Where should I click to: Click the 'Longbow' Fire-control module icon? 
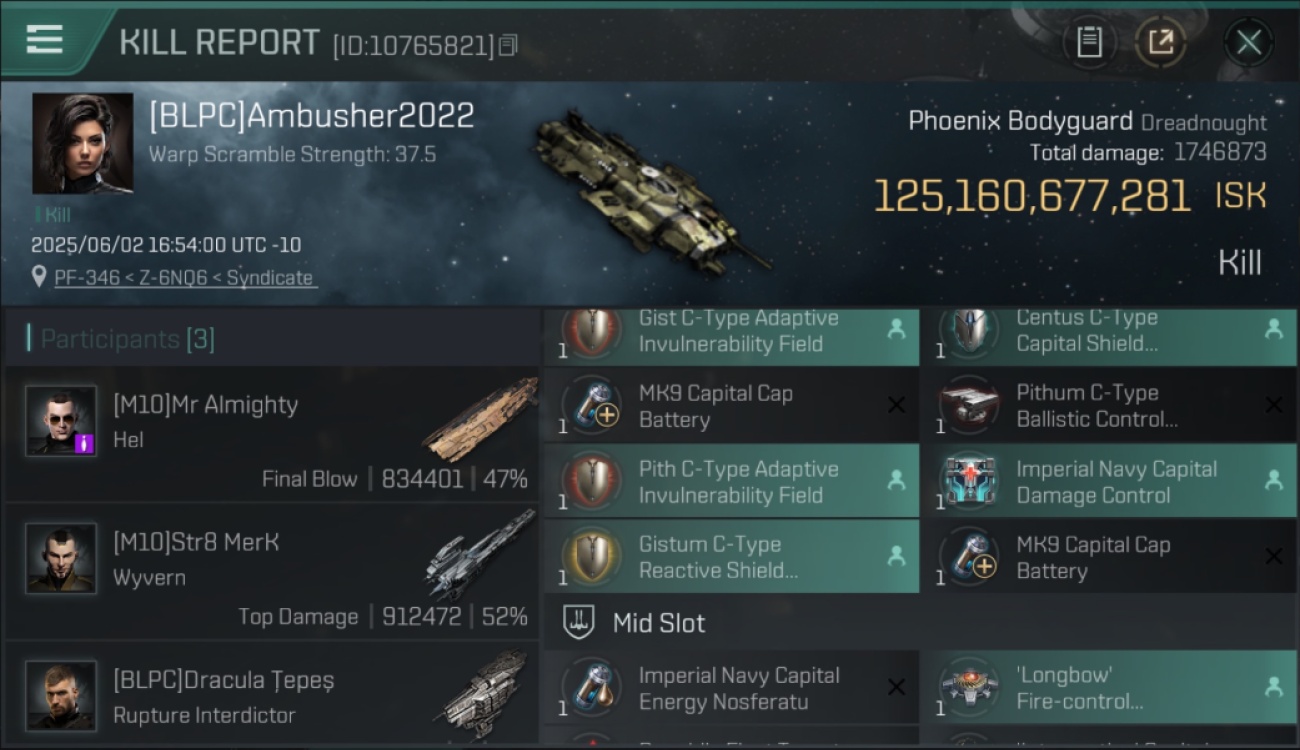970,688
